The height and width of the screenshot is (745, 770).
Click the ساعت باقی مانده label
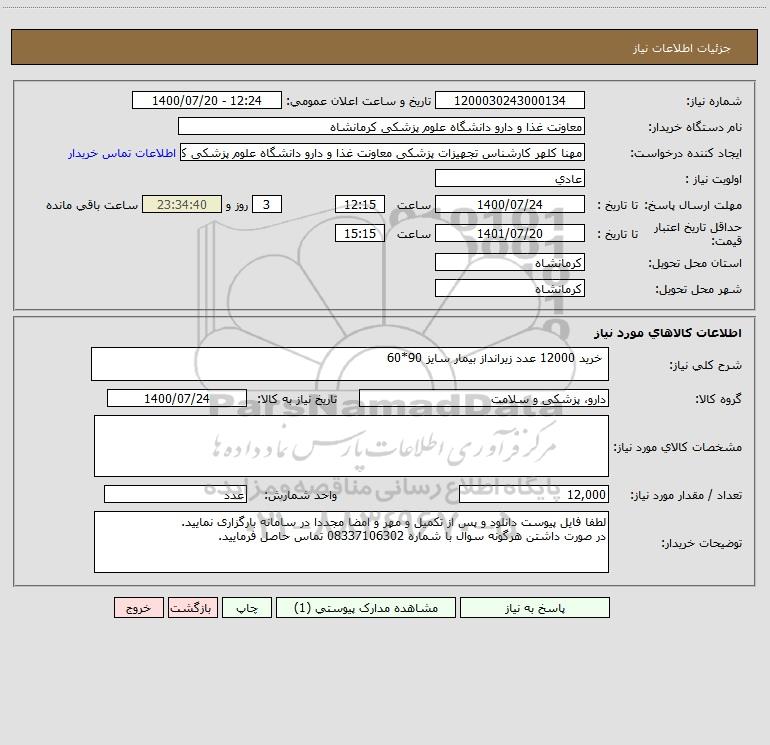(92, 205)
